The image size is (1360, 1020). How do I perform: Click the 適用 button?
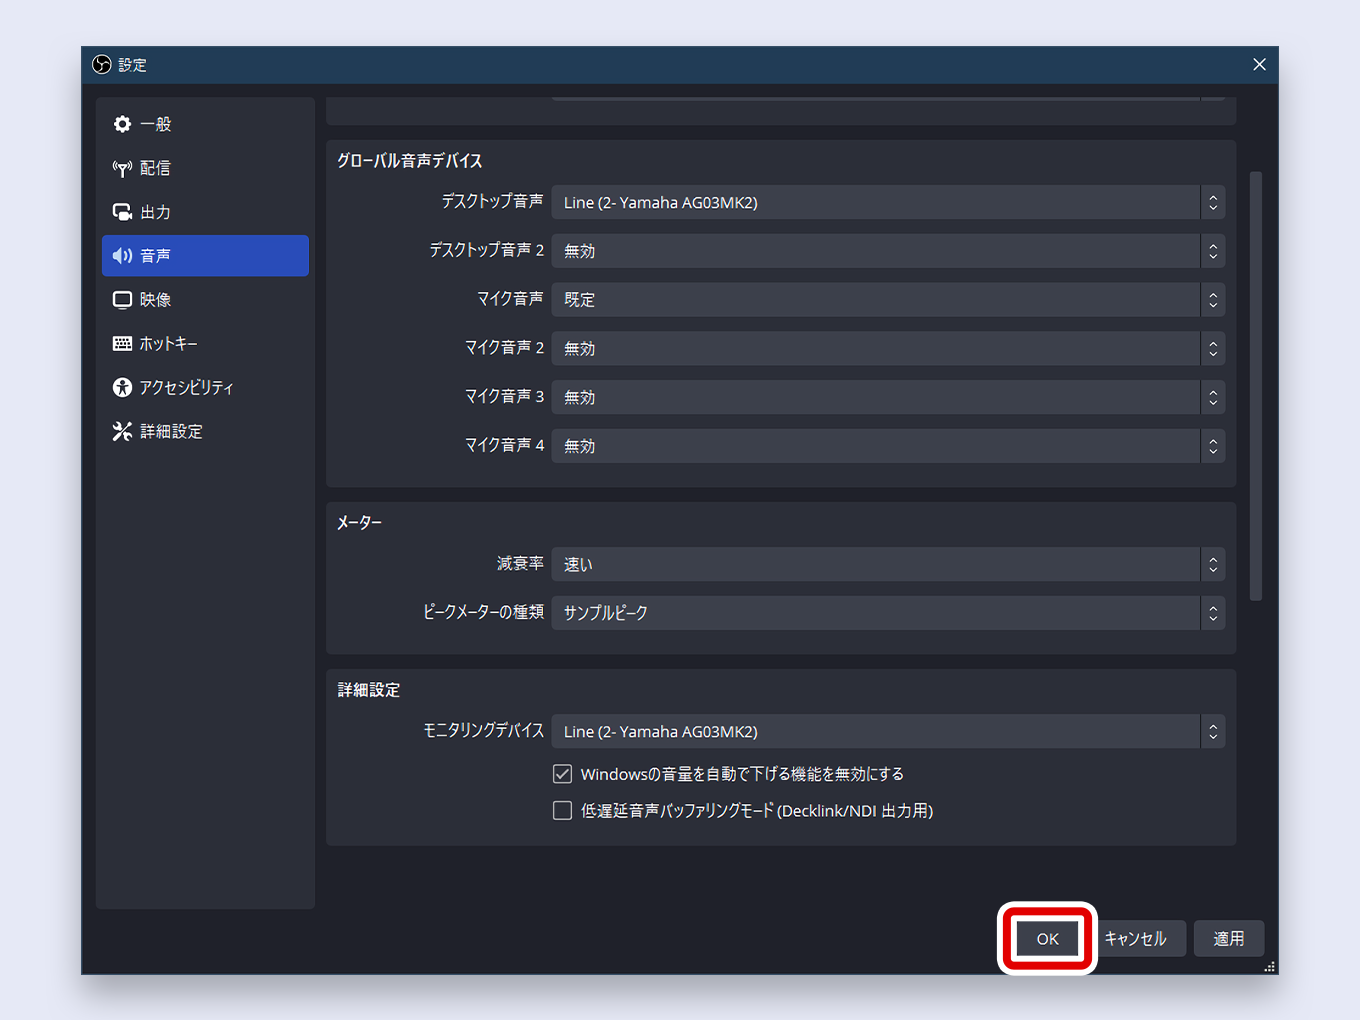(x=1229, y=938)
